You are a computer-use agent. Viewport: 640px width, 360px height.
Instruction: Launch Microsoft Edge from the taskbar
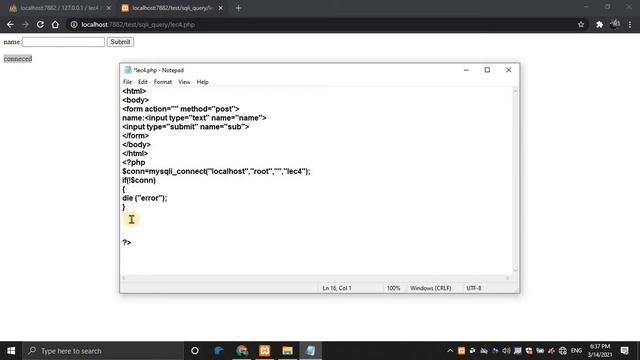tap(218, 351)
